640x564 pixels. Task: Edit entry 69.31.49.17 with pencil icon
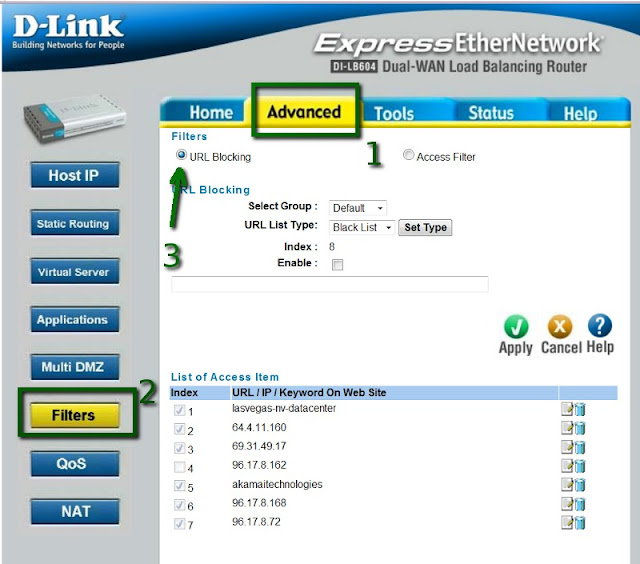(x=567, y=447)
